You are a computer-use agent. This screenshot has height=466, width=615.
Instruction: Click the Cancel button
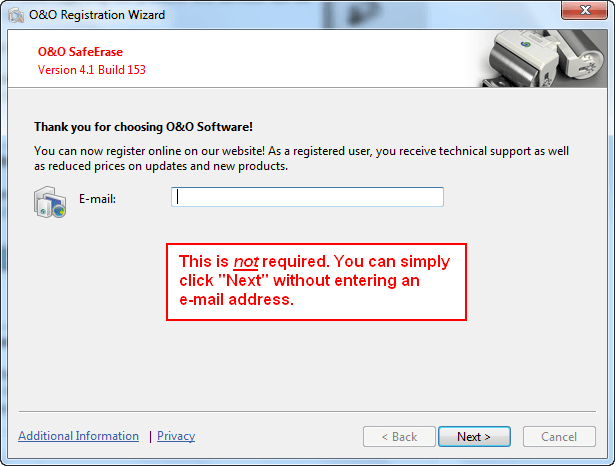559,437
